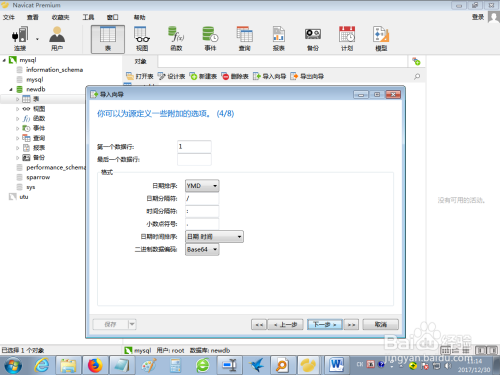Screen dimensions: 500x375
Task: Click Open Table in object toolbar
Action: 140,76
